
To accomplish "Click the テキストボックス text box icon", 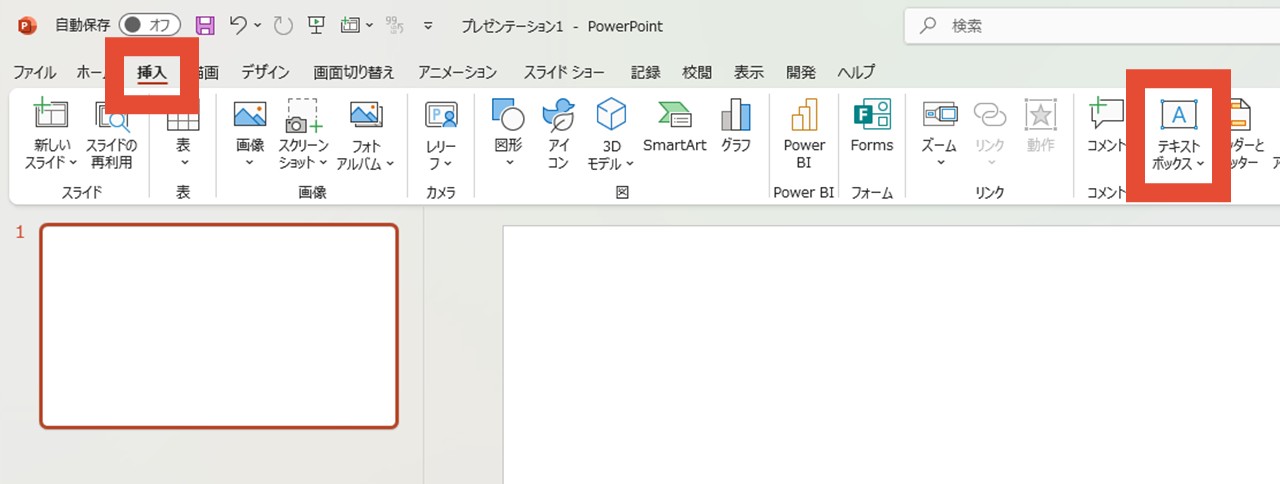I will 1178,116.
